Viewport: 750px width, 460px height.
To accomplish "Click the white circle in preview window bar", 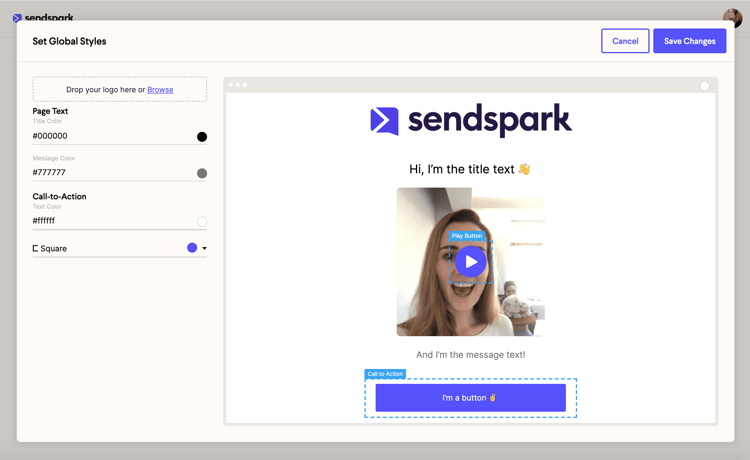I will point(705,86).
